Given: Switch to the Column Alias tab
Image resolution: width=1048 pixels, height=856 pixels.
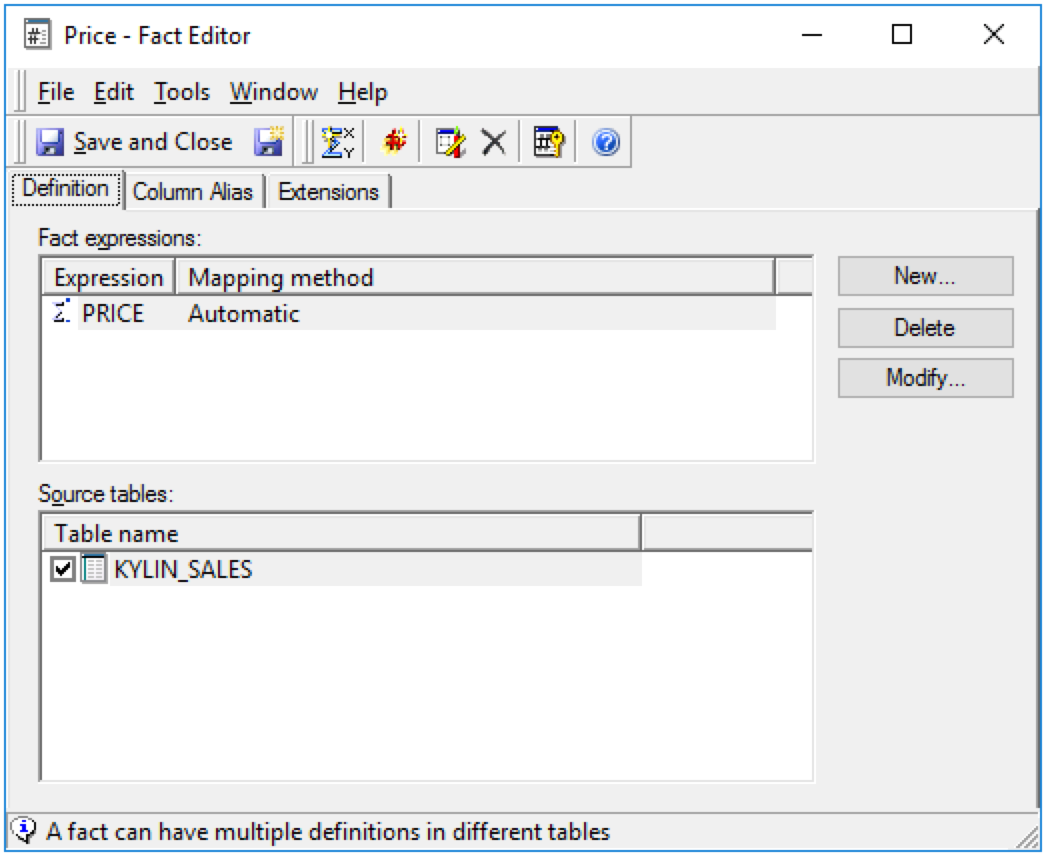Looking at the screenshot, I should pos(194,192).
